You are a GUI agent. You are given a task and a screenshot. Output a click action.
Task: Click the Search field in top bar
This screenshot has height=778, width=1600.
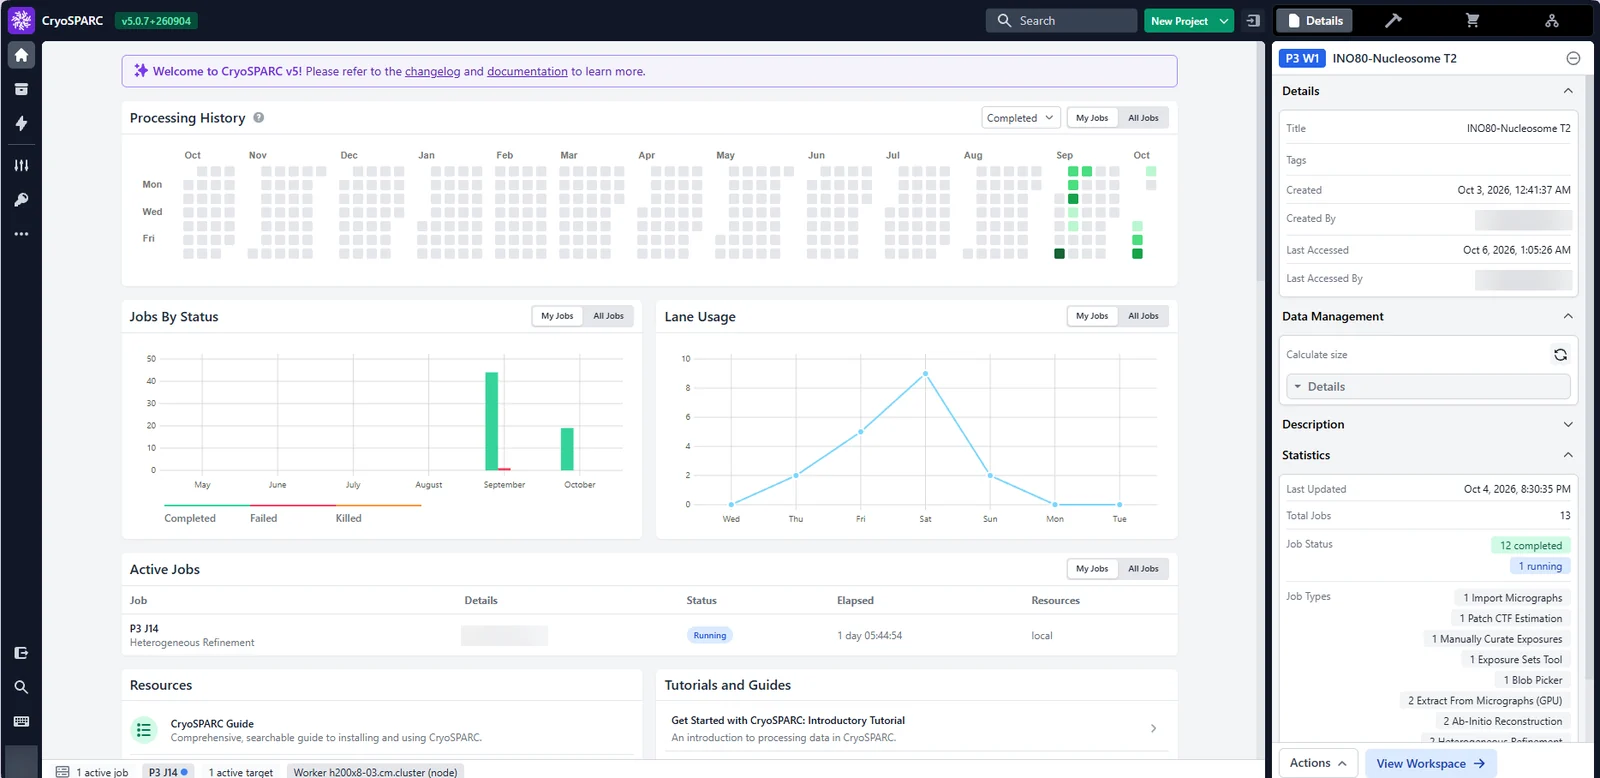tap(1061, 20)
